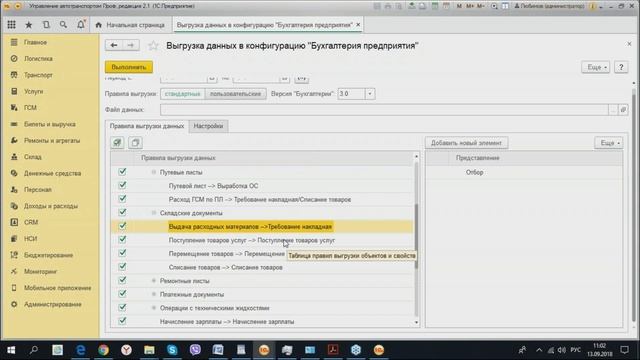Open Доходы и расходы sidebar section
Screen dimensions: 640x360
(x=51, y=206)
